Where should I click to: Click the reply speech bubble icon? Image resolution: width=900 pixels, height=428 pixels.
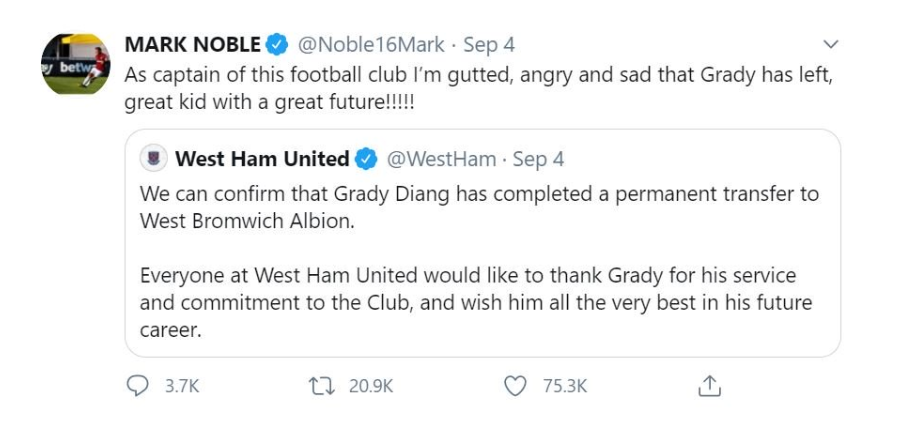[x=135, y=387]
